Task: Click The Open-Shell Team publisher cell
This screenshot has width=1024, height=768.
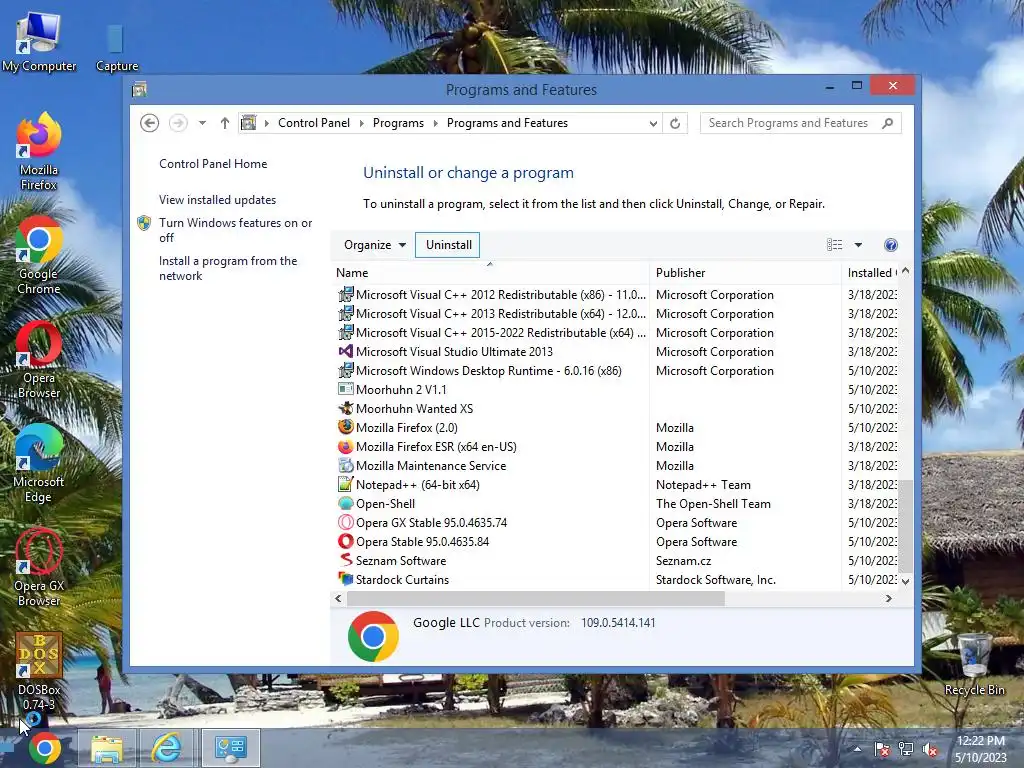Action: tap(713, 504)
